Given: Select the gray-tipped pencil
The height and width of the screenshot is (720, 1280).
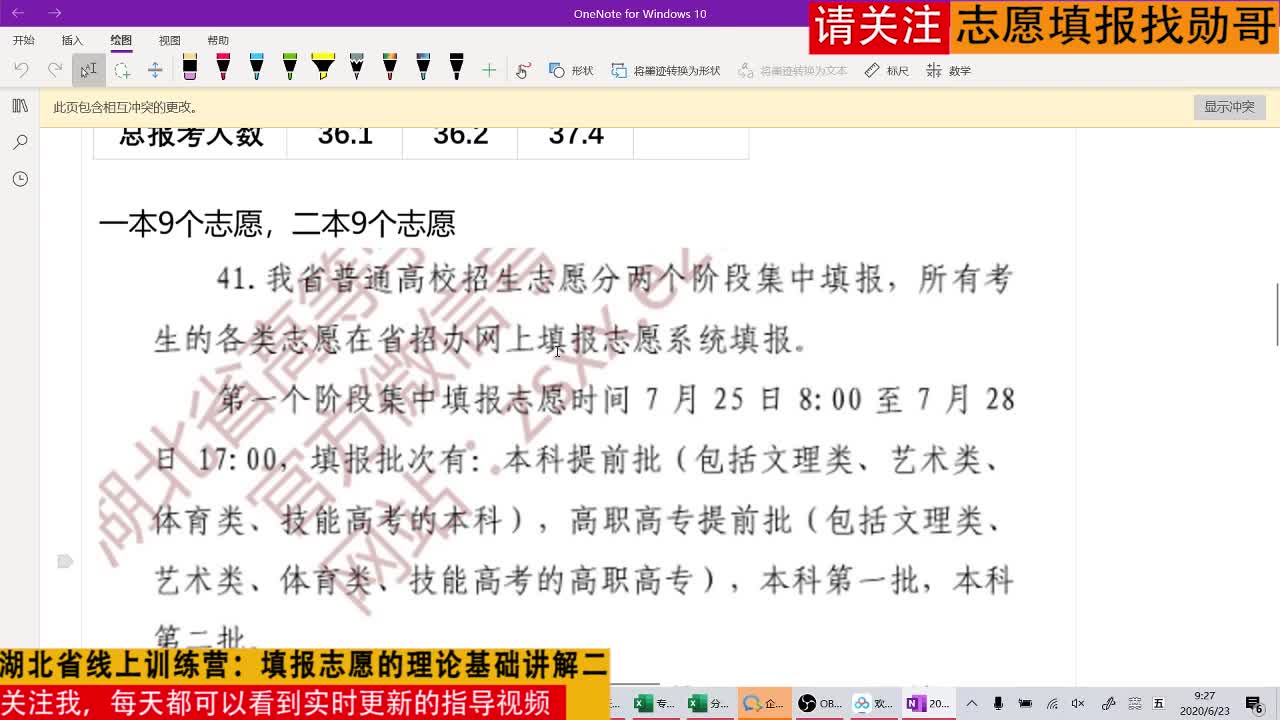Looking at the screenshot, I should (357, 68).
